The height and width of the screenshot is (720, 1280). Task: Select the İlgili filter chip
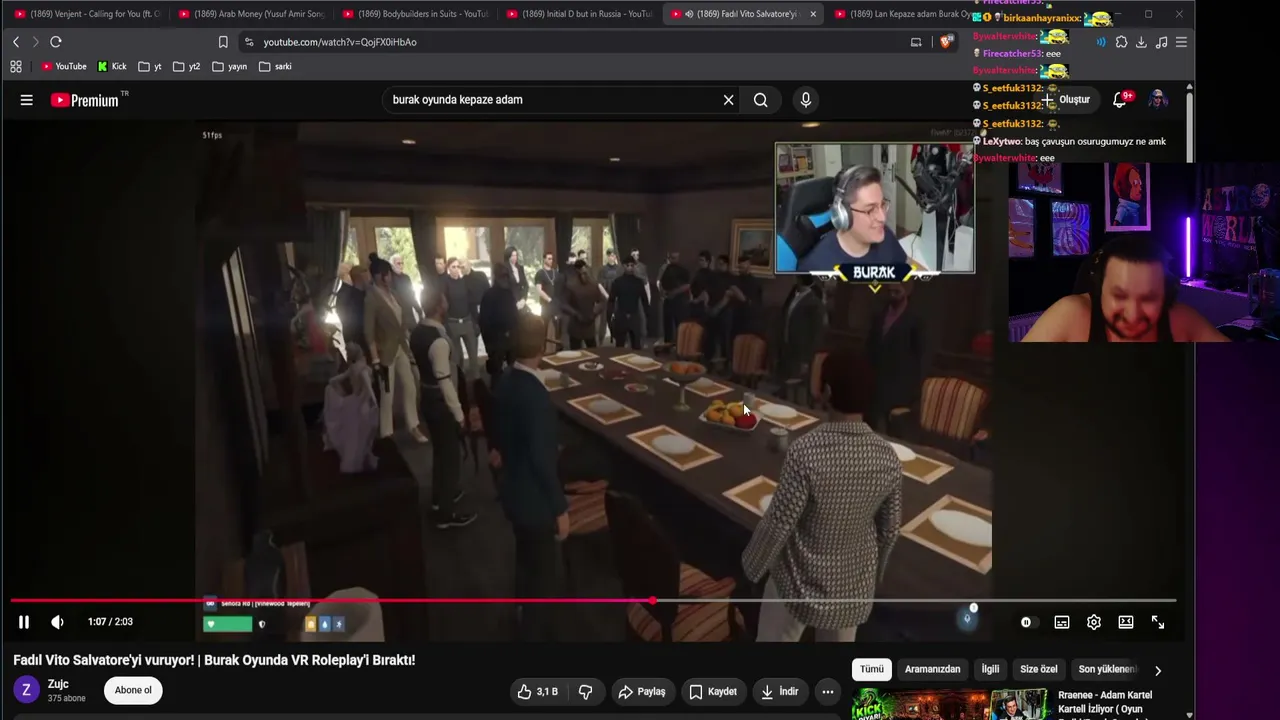[990, 669]
